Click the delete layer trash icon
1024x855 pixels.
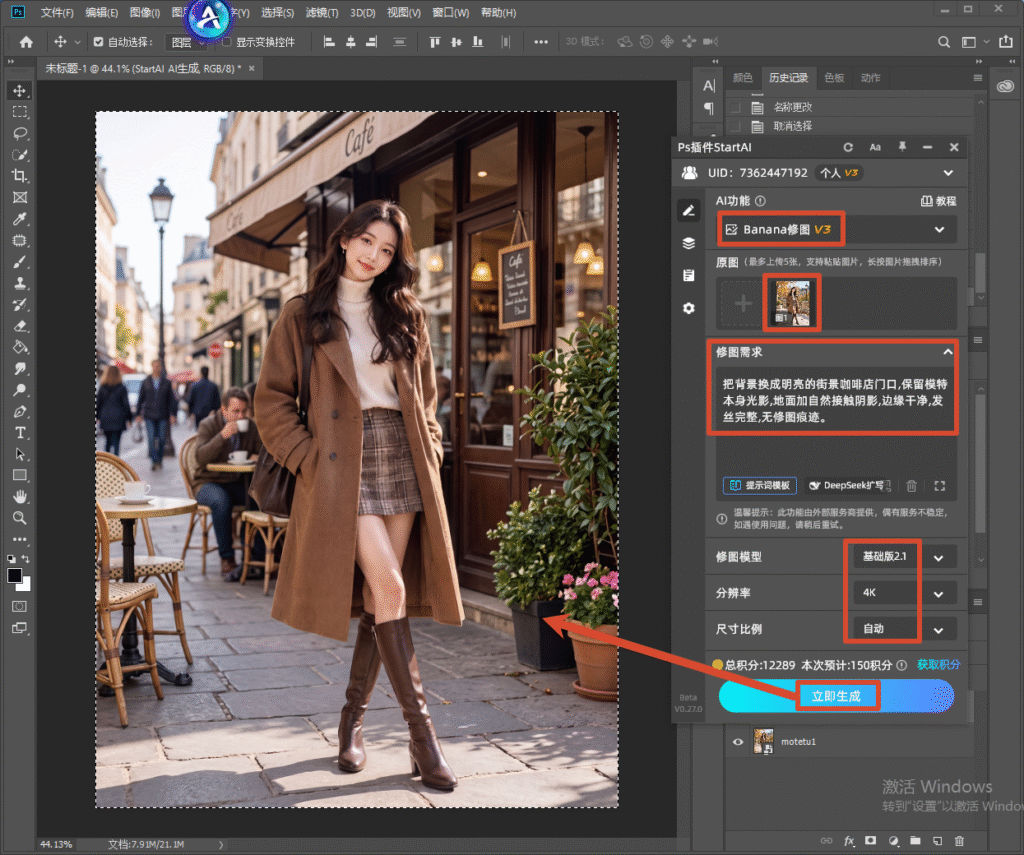coord(959,841)
